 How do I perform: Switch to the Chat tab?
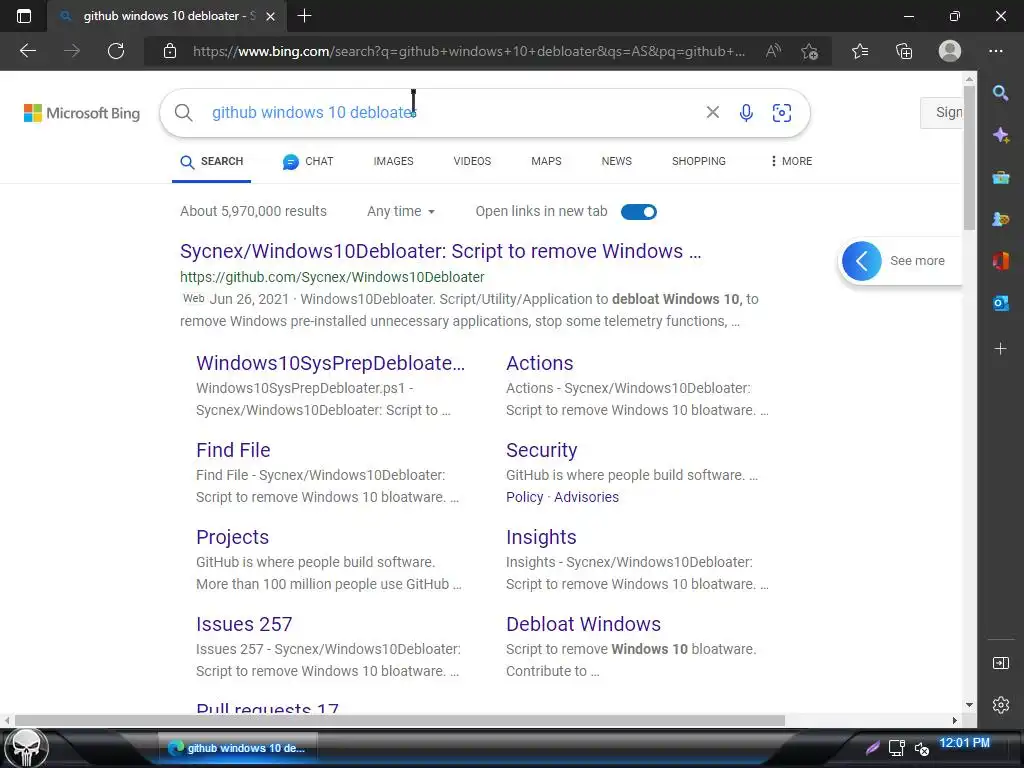308,161
